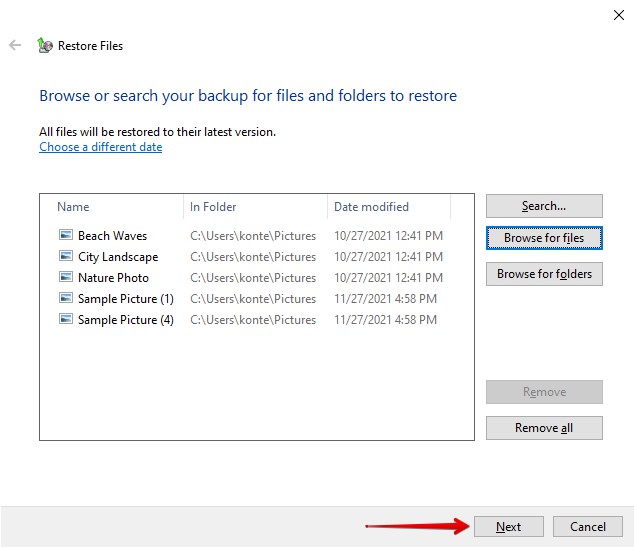Cancel the restore wizard
The height and width of the screenshot is (547, 634).
[588, 526]
